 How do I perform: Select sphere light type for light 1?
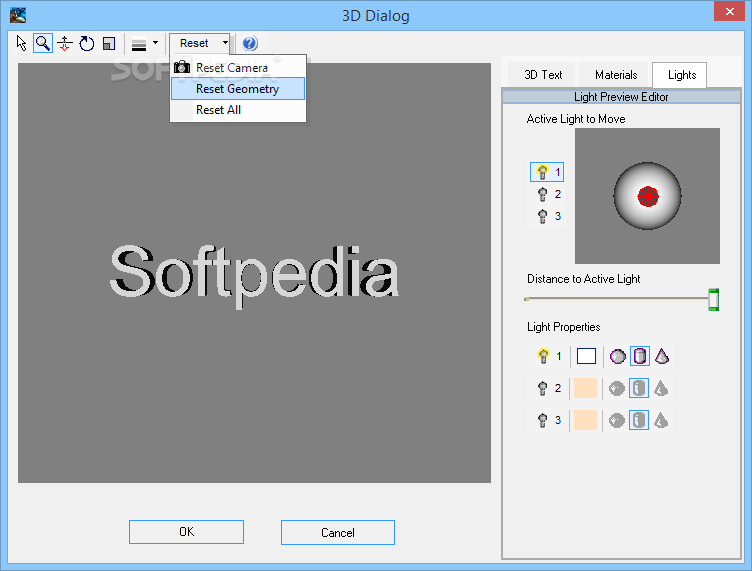617,357
